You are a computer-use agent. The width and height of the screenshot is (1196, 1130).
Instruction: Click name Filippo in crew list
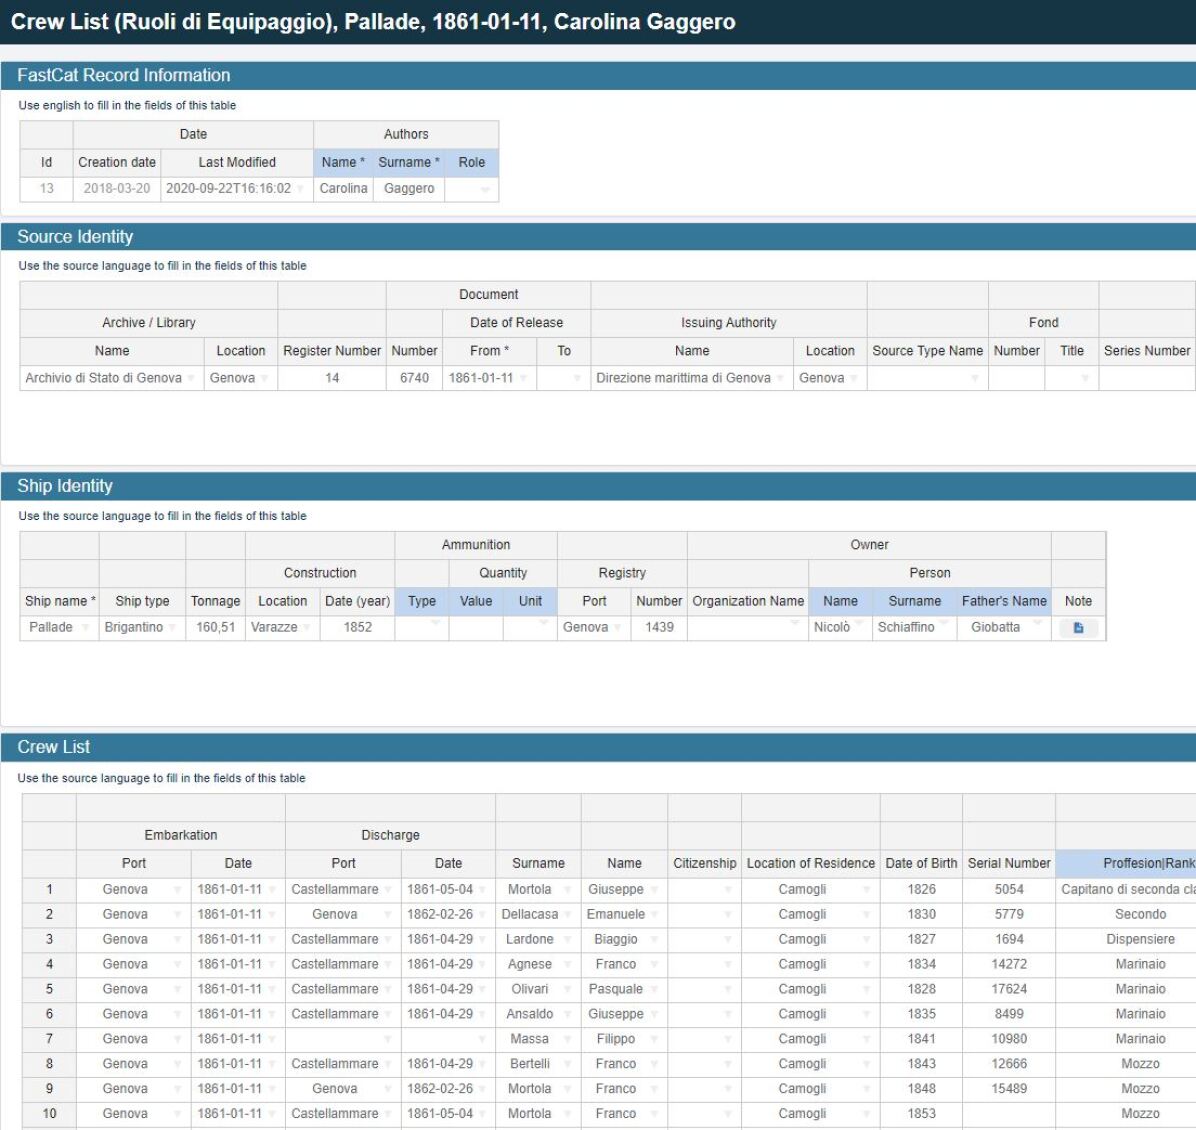click(x=616, y=1039)
